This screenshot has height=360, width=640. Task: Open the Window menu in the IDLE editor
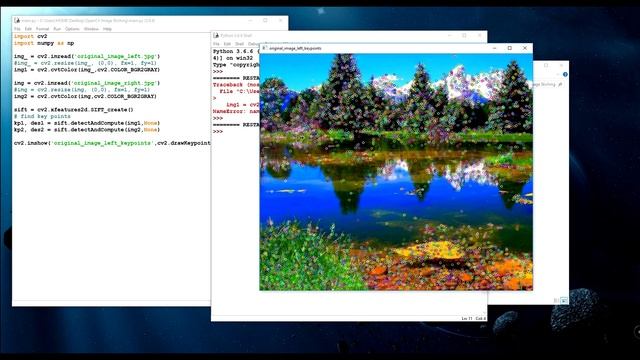point(91,29)
